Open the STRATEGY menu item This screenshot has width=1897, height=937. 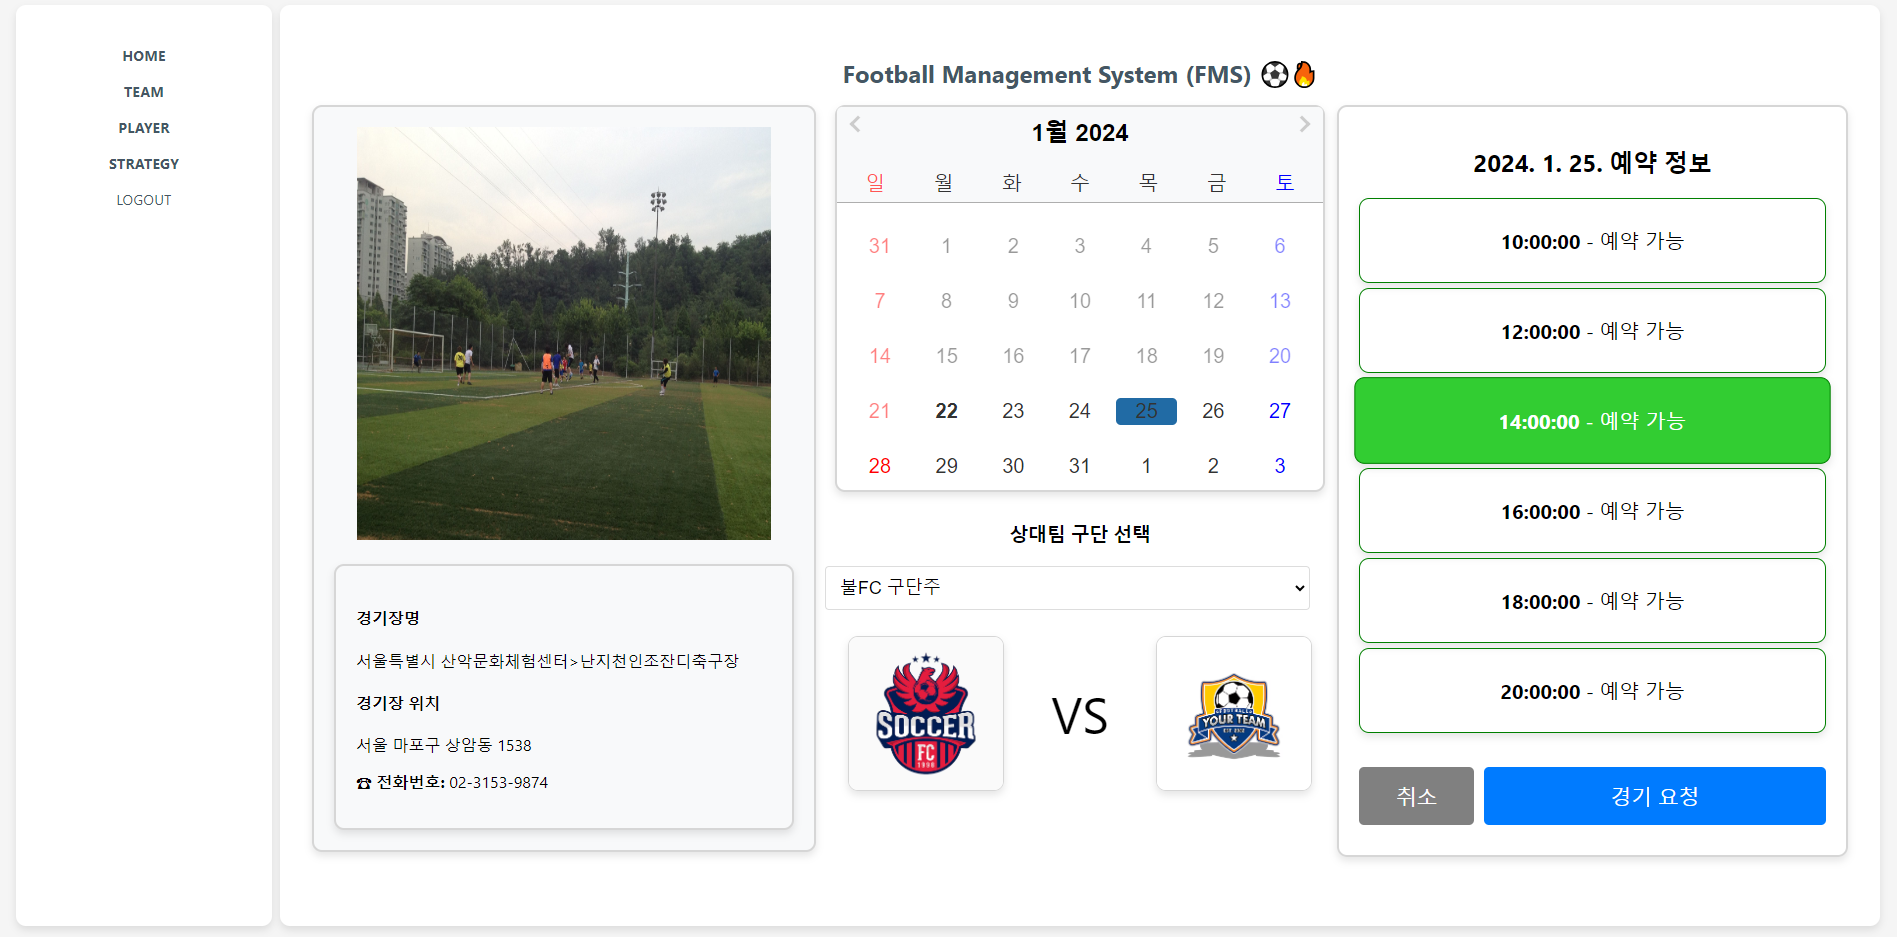point(144,164)
